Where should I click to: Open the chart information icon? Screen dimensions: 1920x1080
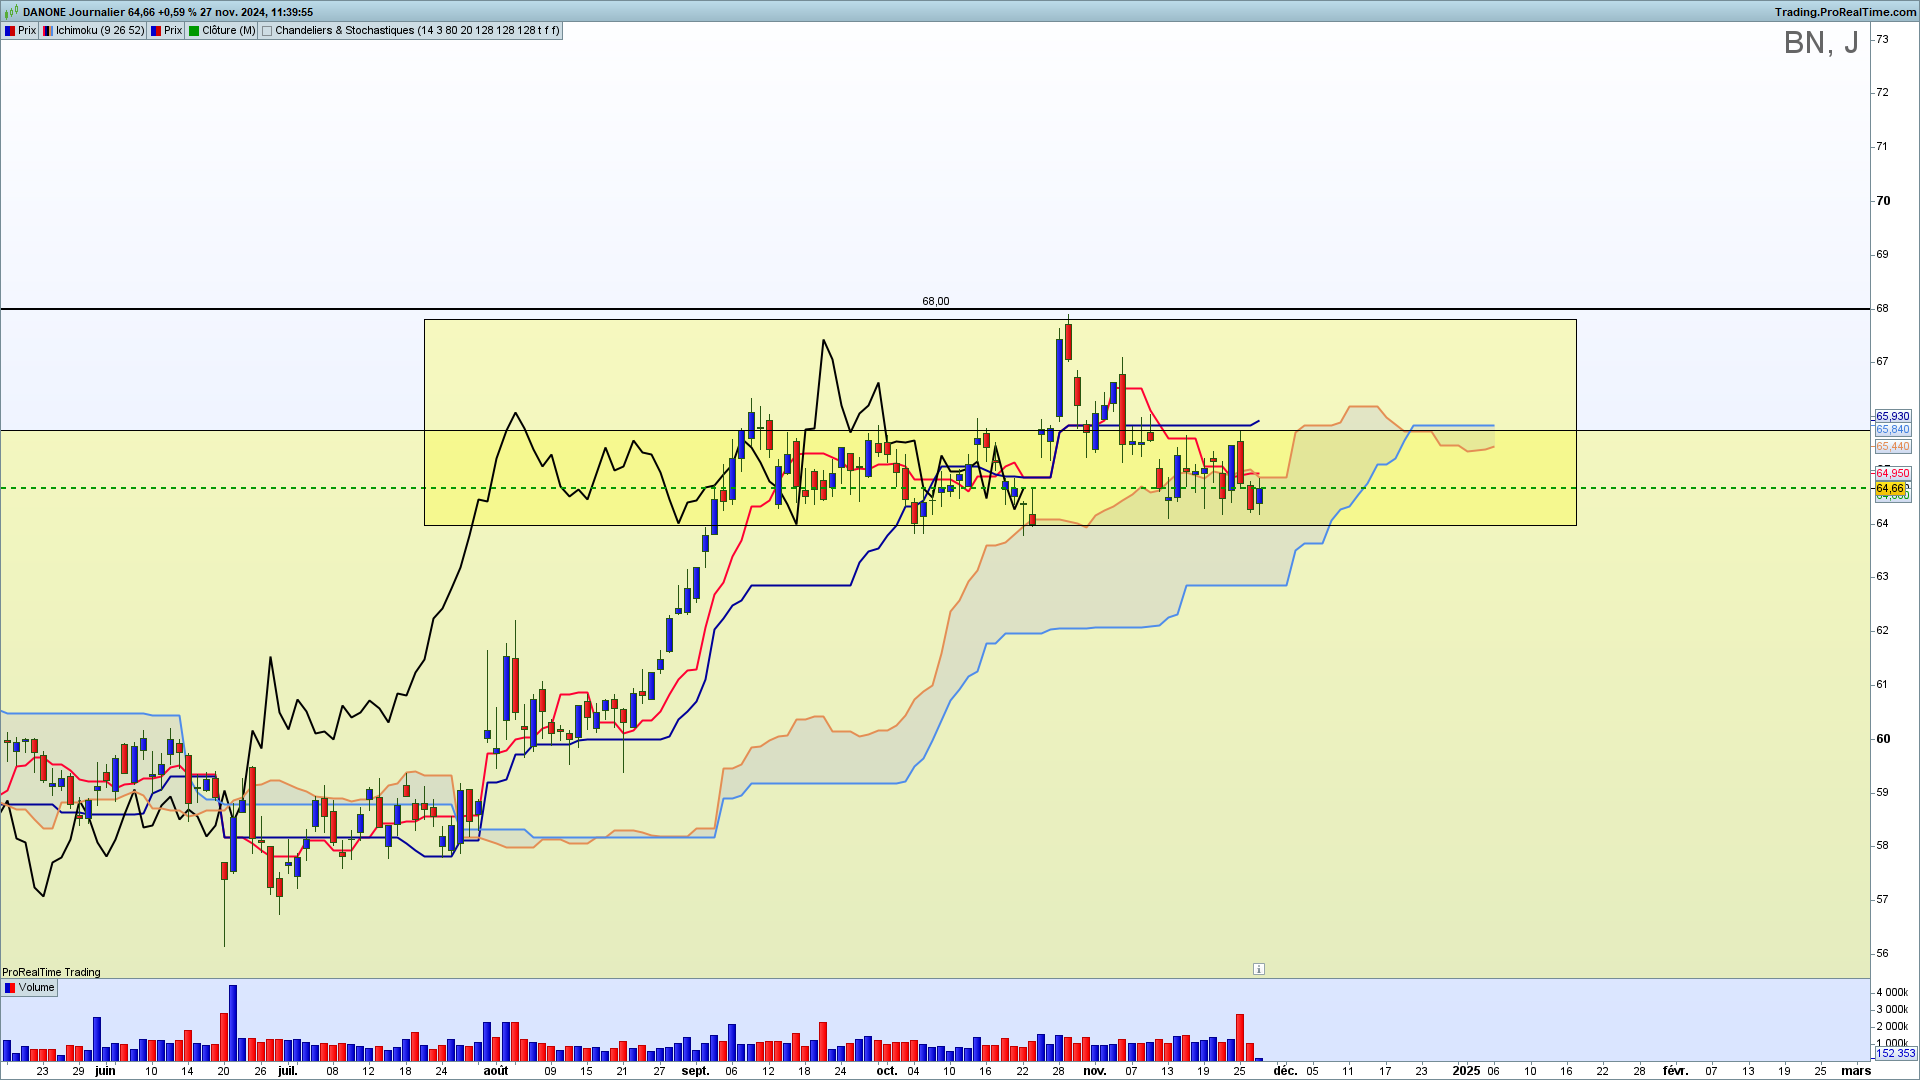pos(1259,969)
